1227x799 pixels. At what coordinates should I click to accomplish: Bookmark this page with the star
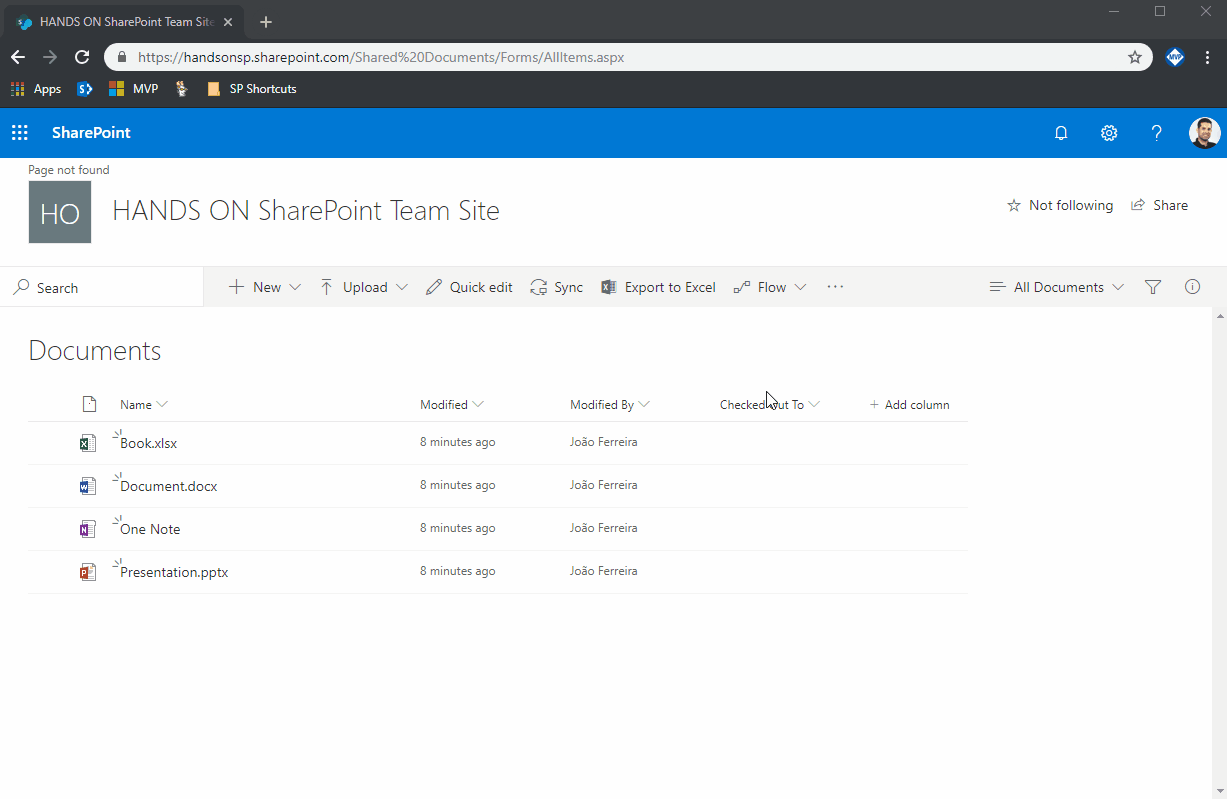click(1135, 57)
